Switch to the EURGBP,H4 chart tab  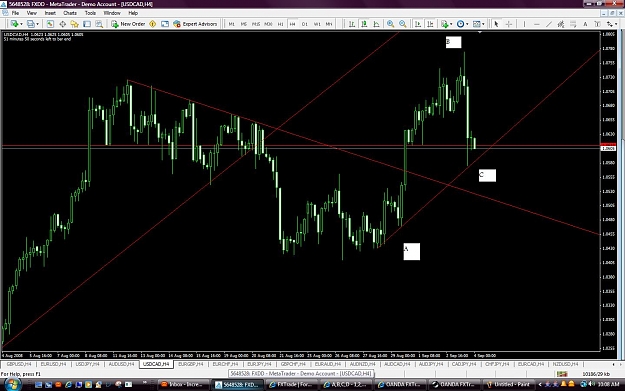coord(191,364)
